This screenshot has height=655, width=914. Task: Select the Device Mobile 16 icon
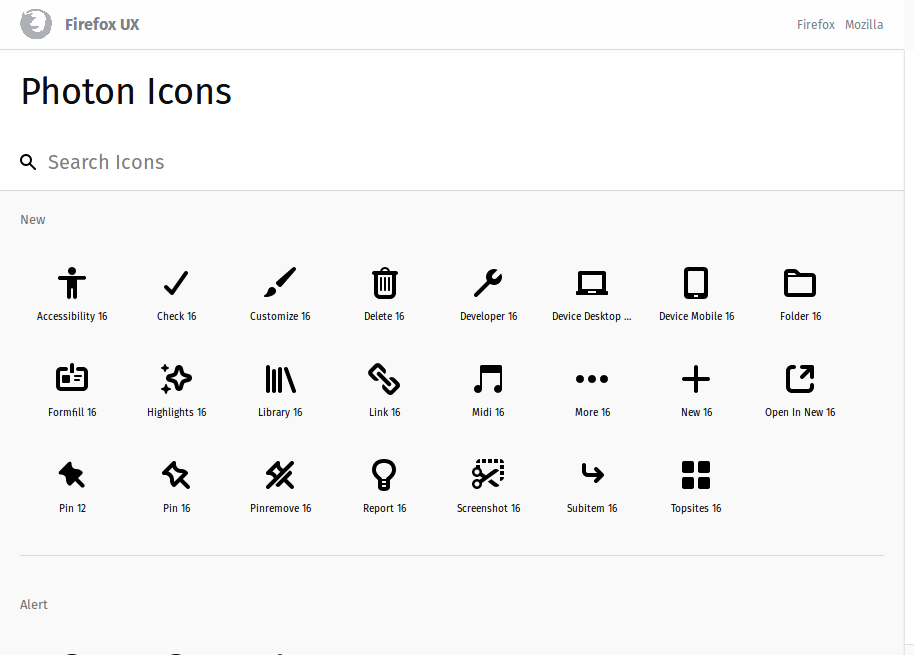696,283
